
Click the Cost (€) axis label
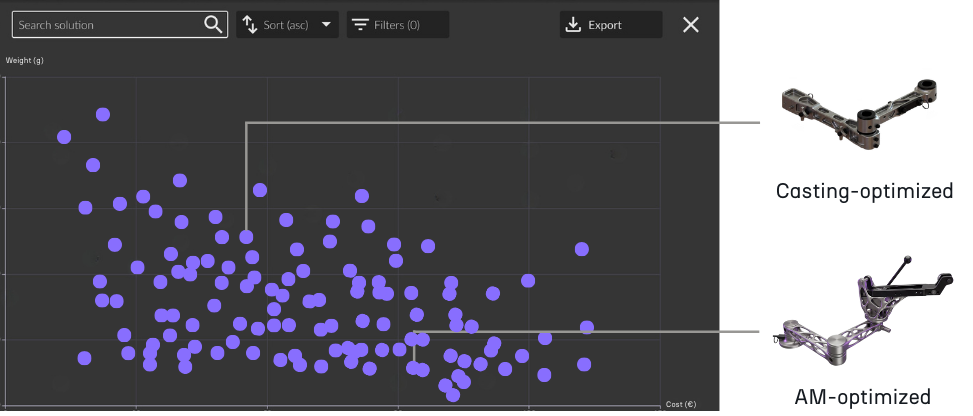(x=681, y=404)
